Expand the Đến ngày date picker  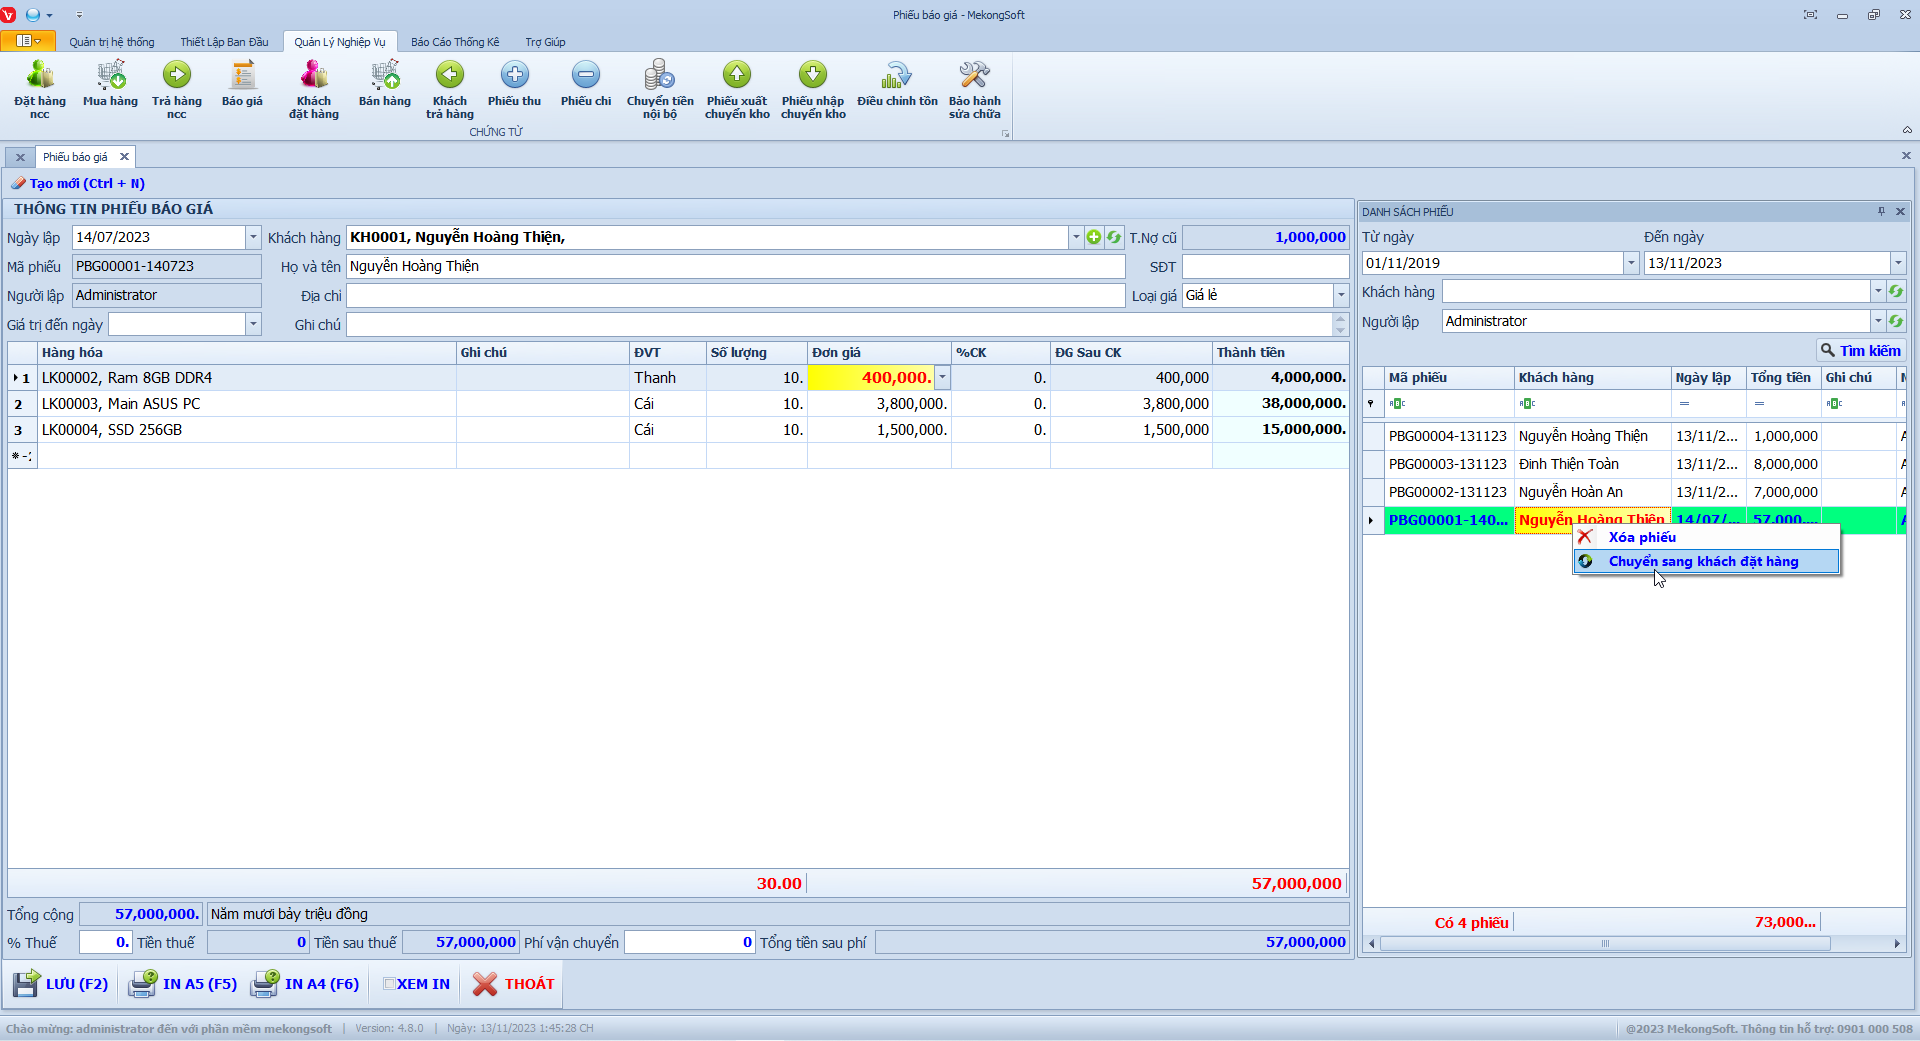click(x=1897, y=263)
